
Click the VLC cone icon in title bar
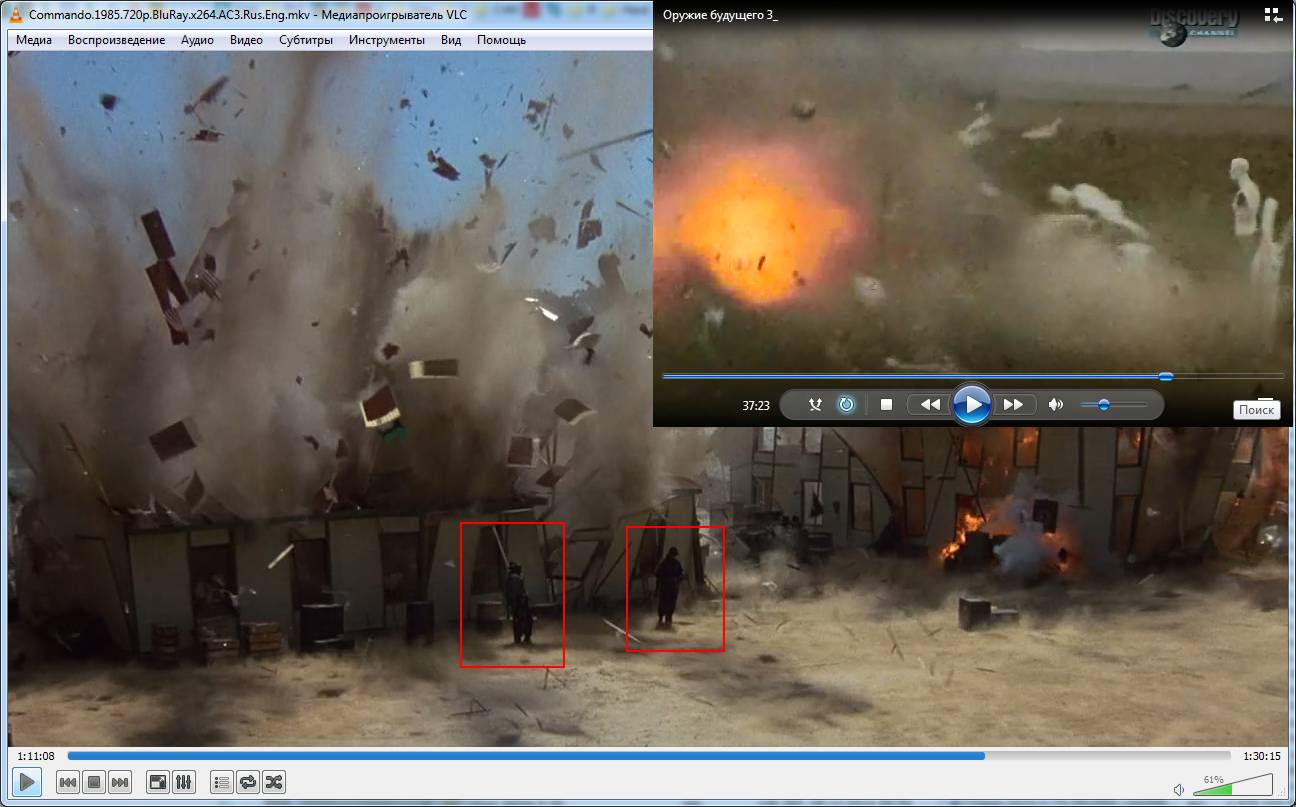pyautogui.click(x=15, y=15)
